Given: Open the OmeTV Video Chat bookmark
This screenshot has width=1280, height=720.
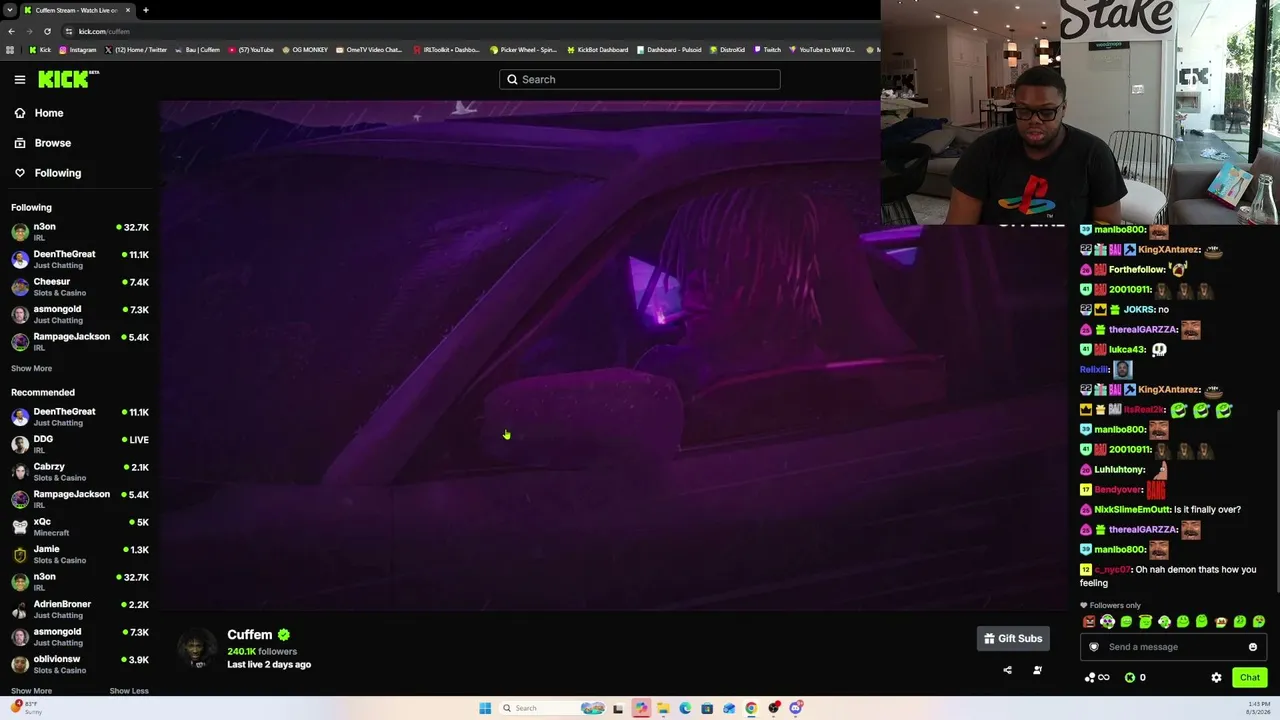Looking at the screenshot, I should coord(369,50).
